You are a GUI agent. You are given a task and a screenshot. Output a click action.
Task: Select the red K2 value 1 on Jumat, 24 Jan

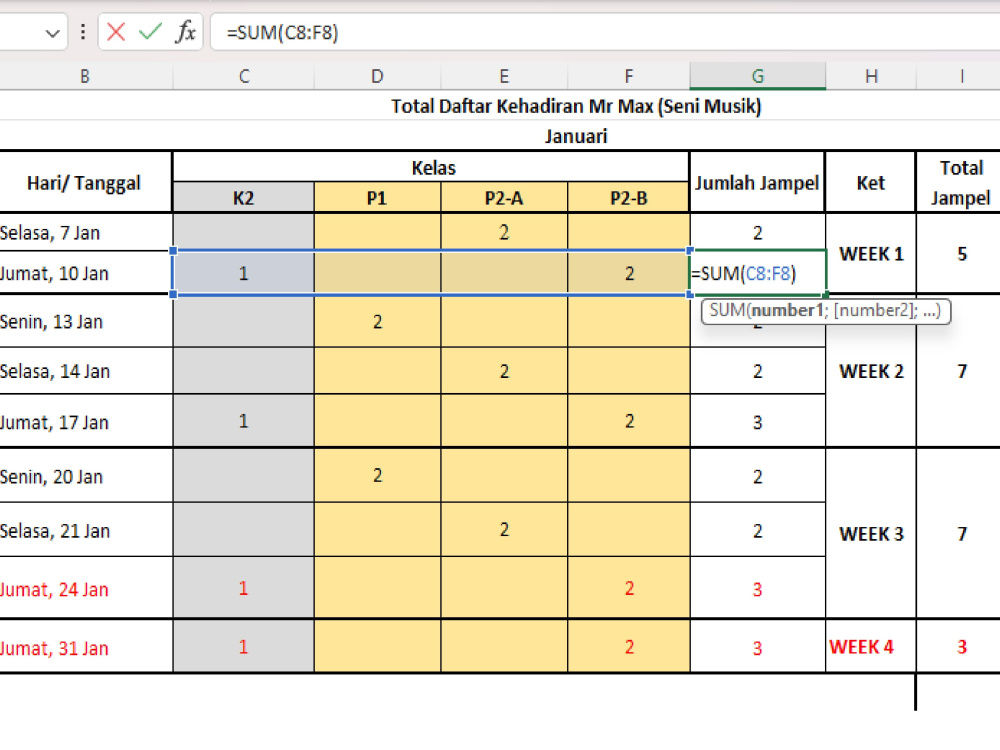(x=244, y=588)
